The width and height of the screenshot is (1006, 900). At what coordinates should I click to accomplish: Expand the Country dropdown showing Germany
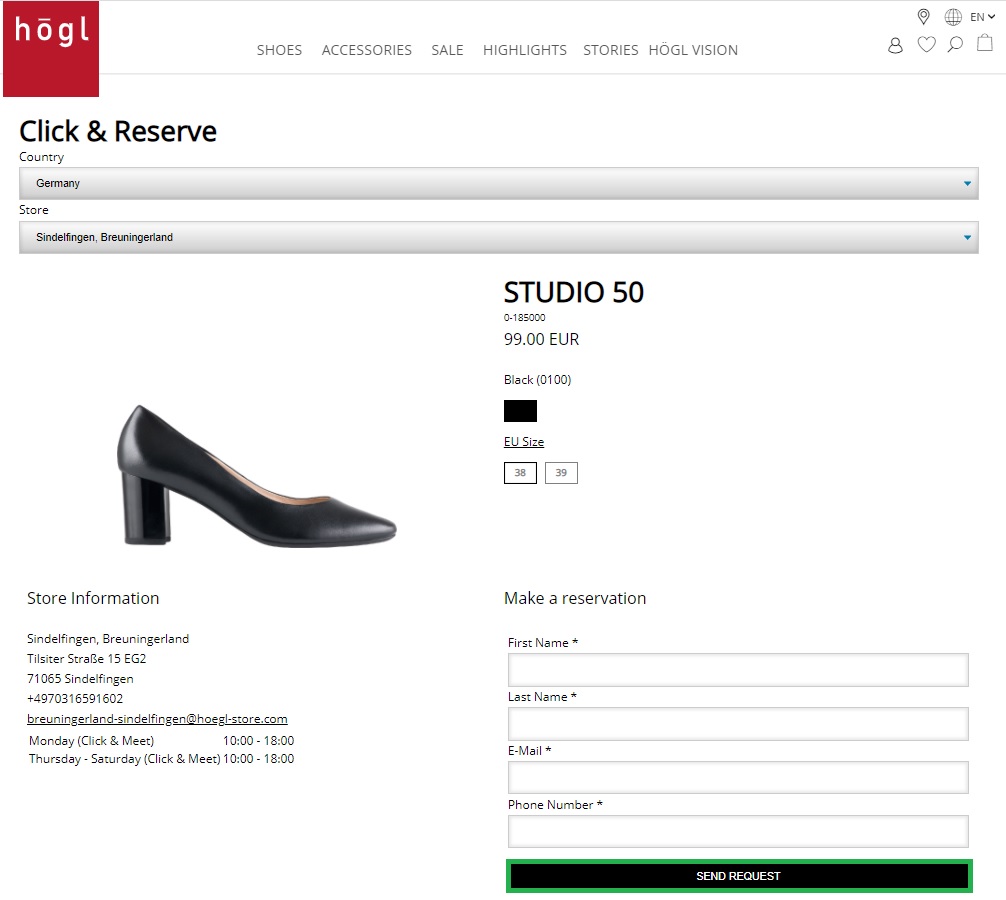pyautogui.click(x=498, y=184)
